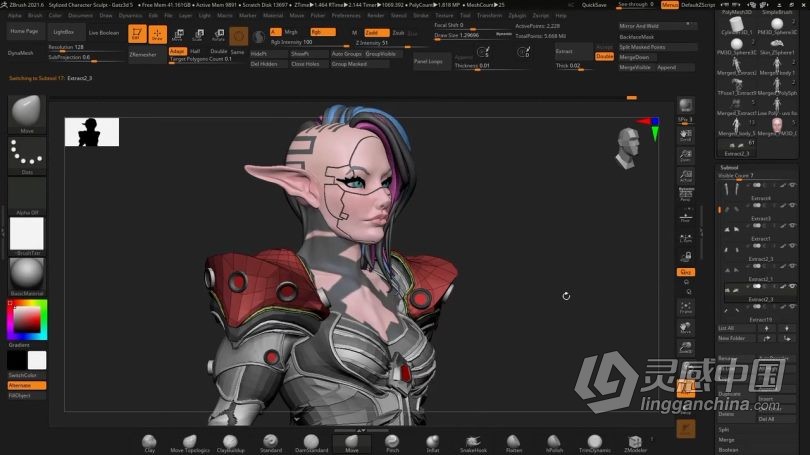This screenshot has height=455, width=810.
Task: Adjust the Draw Size slider
Action: point(474,36)
